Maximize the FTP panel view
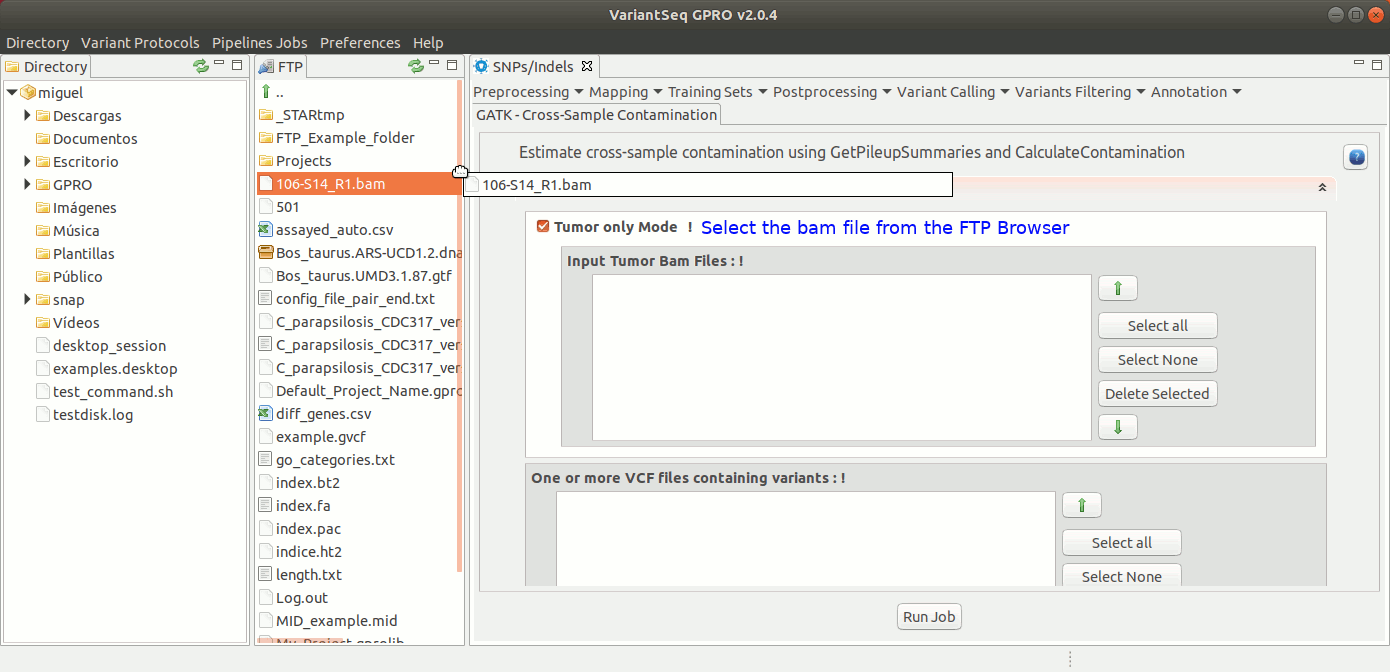Screen dimensions: 1390x672 tap(452, 66)
